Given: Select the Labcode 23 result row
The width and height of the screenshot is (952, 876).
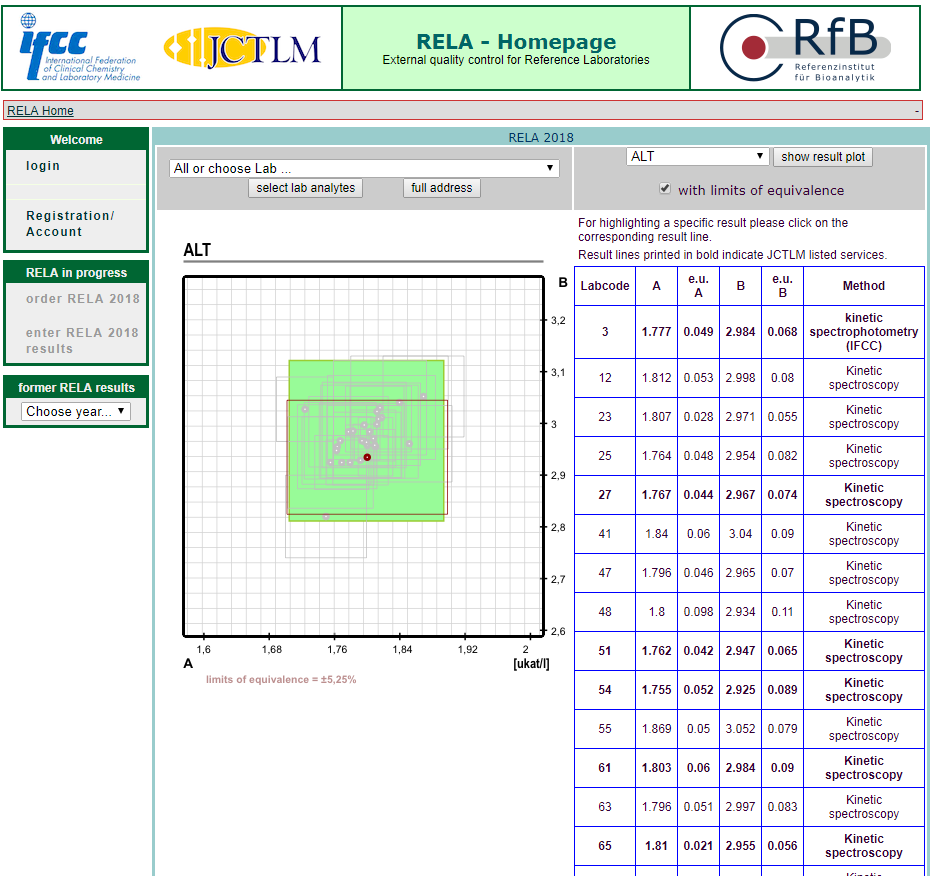Looking at the screenshot, I should [749, 416].
